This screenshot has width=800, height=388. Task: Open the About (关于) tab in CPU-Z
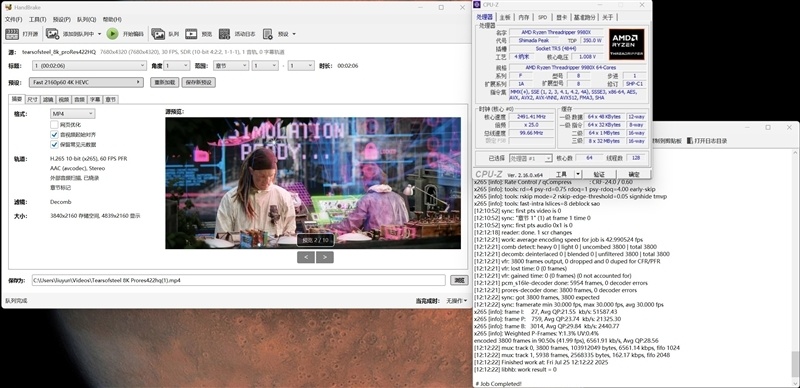point(607,17)
